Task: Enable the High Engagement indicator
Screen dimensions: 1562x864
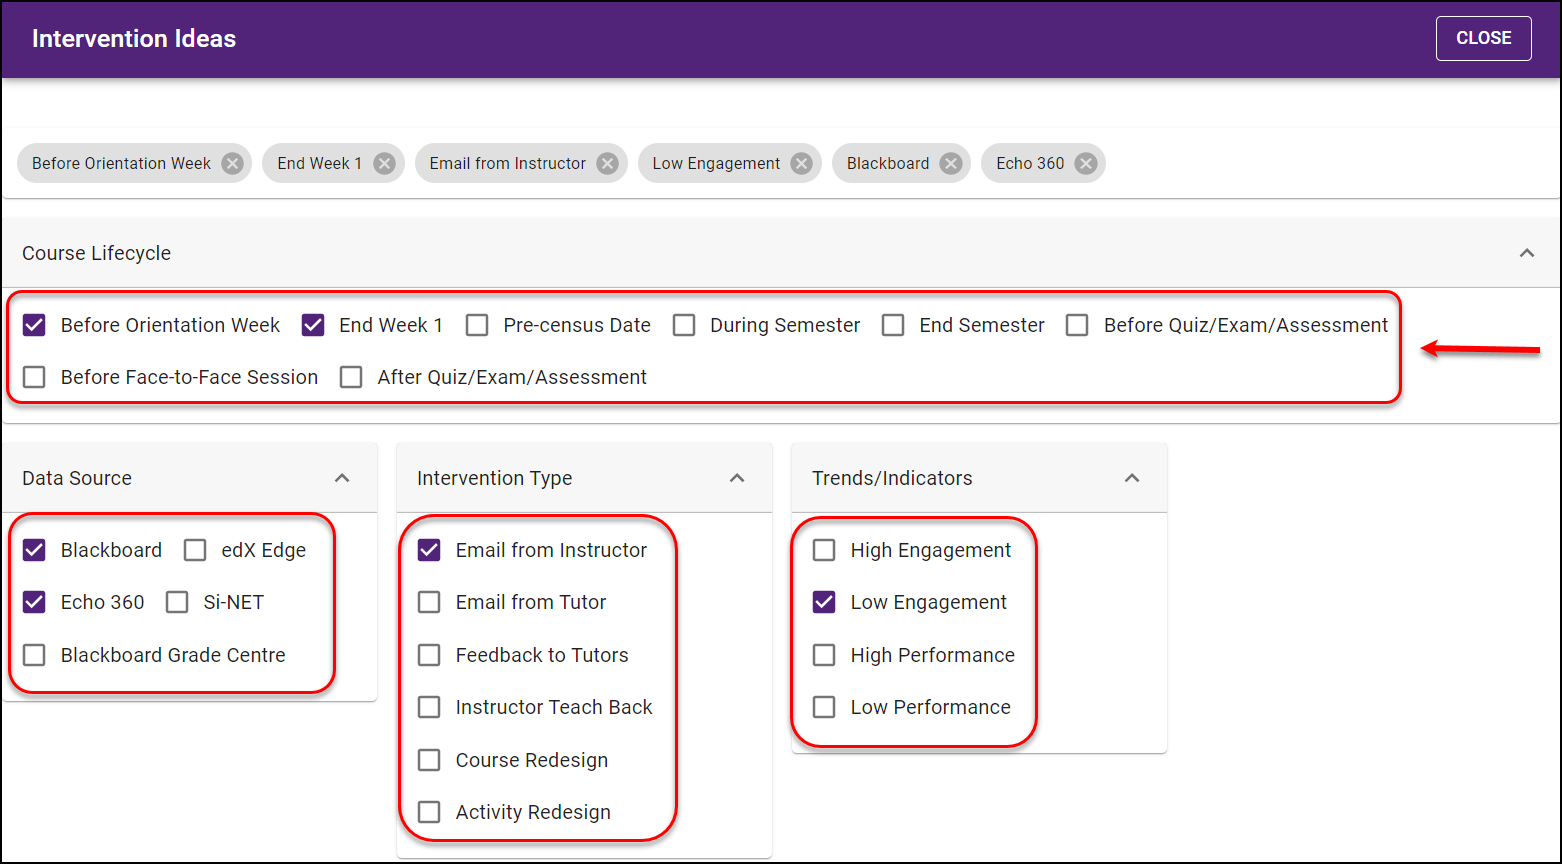Action: [824, 550]
